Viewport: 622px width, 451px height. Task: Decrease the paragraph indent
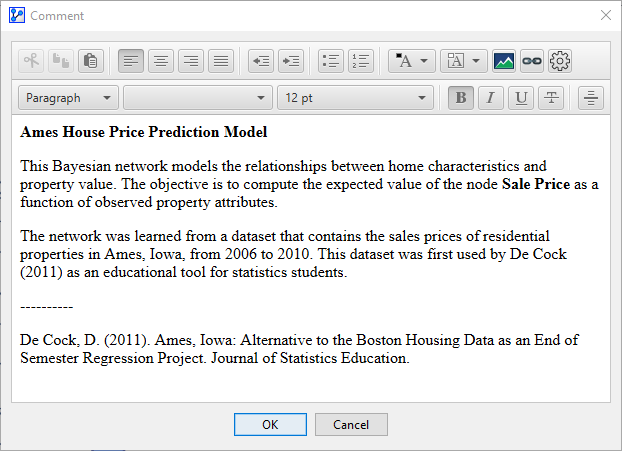[x=260, y=61]
